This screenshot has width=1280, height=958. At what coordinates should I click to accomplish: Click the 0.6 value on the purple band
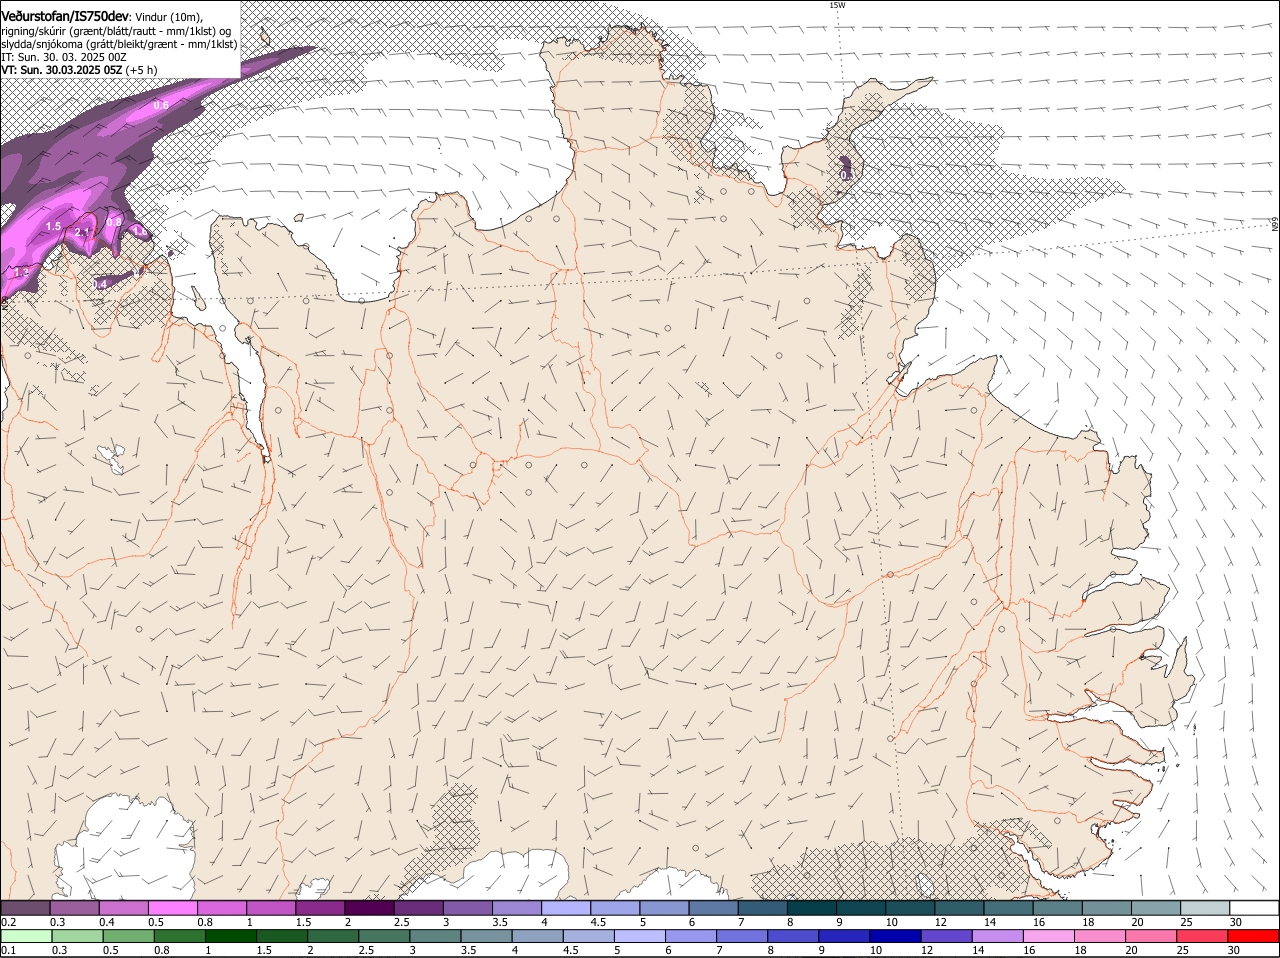click(x=161, y=104)
